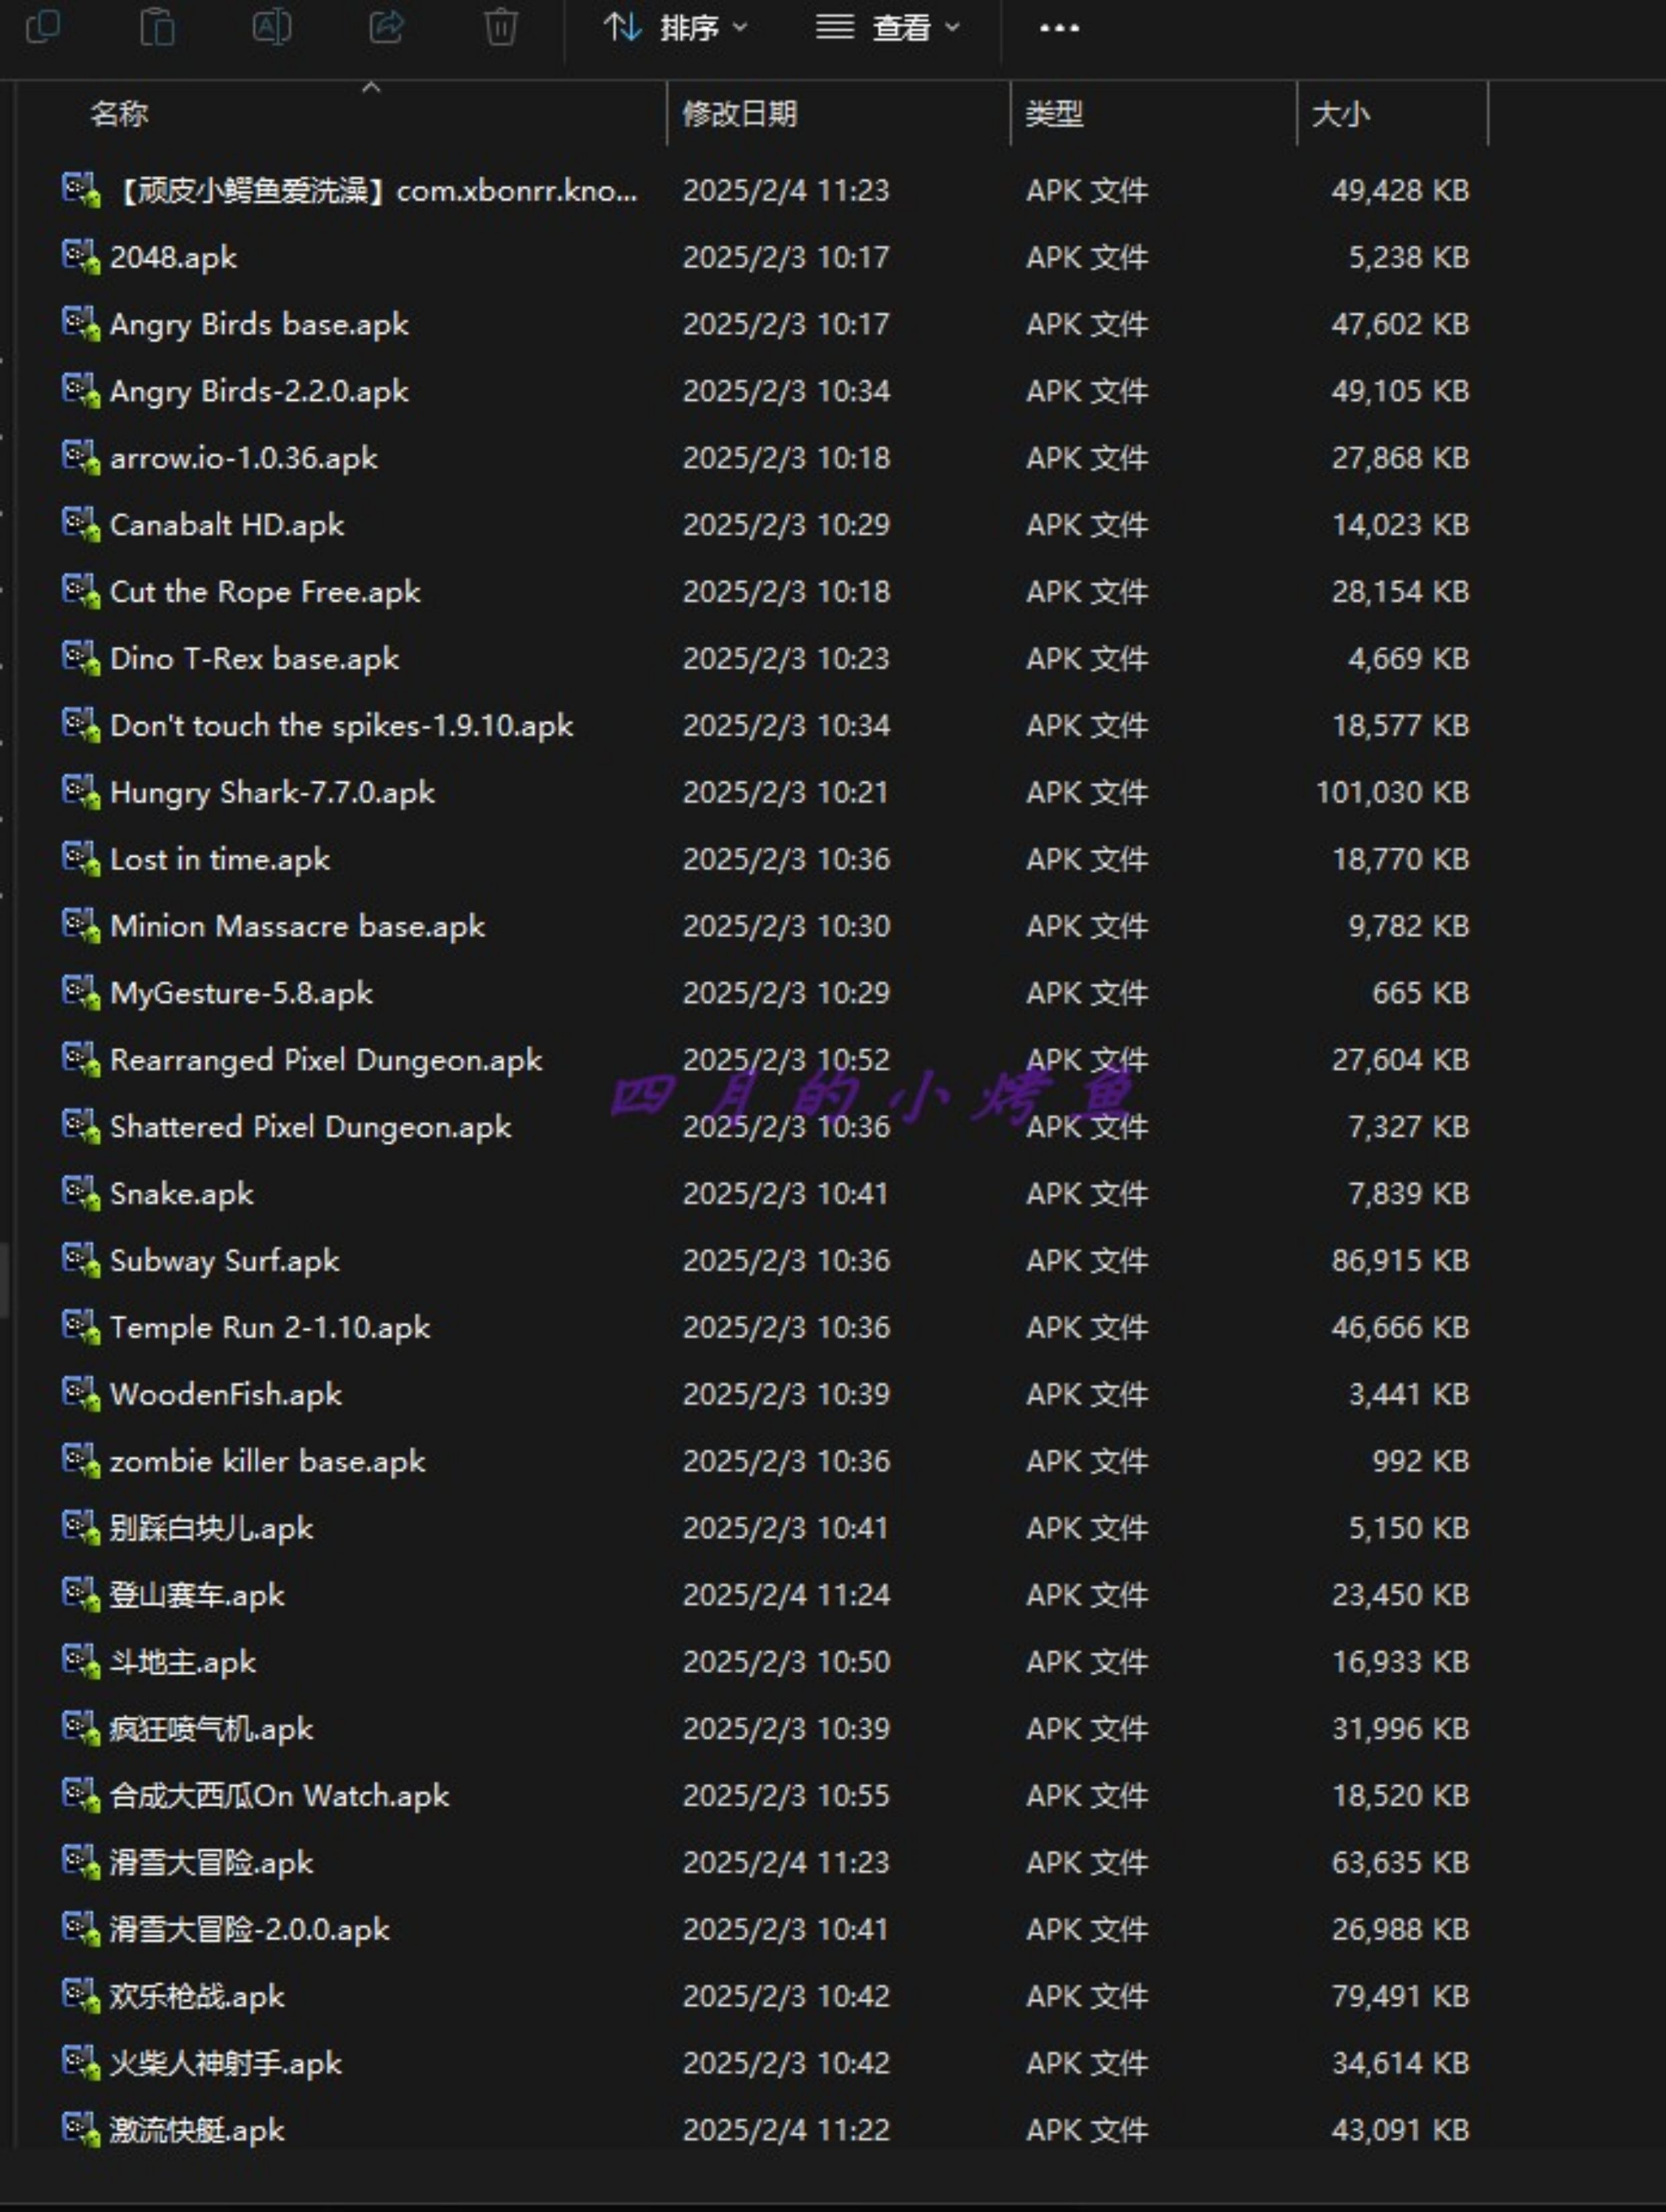Click the Paste toolbar icon

(x=157, y=27)
